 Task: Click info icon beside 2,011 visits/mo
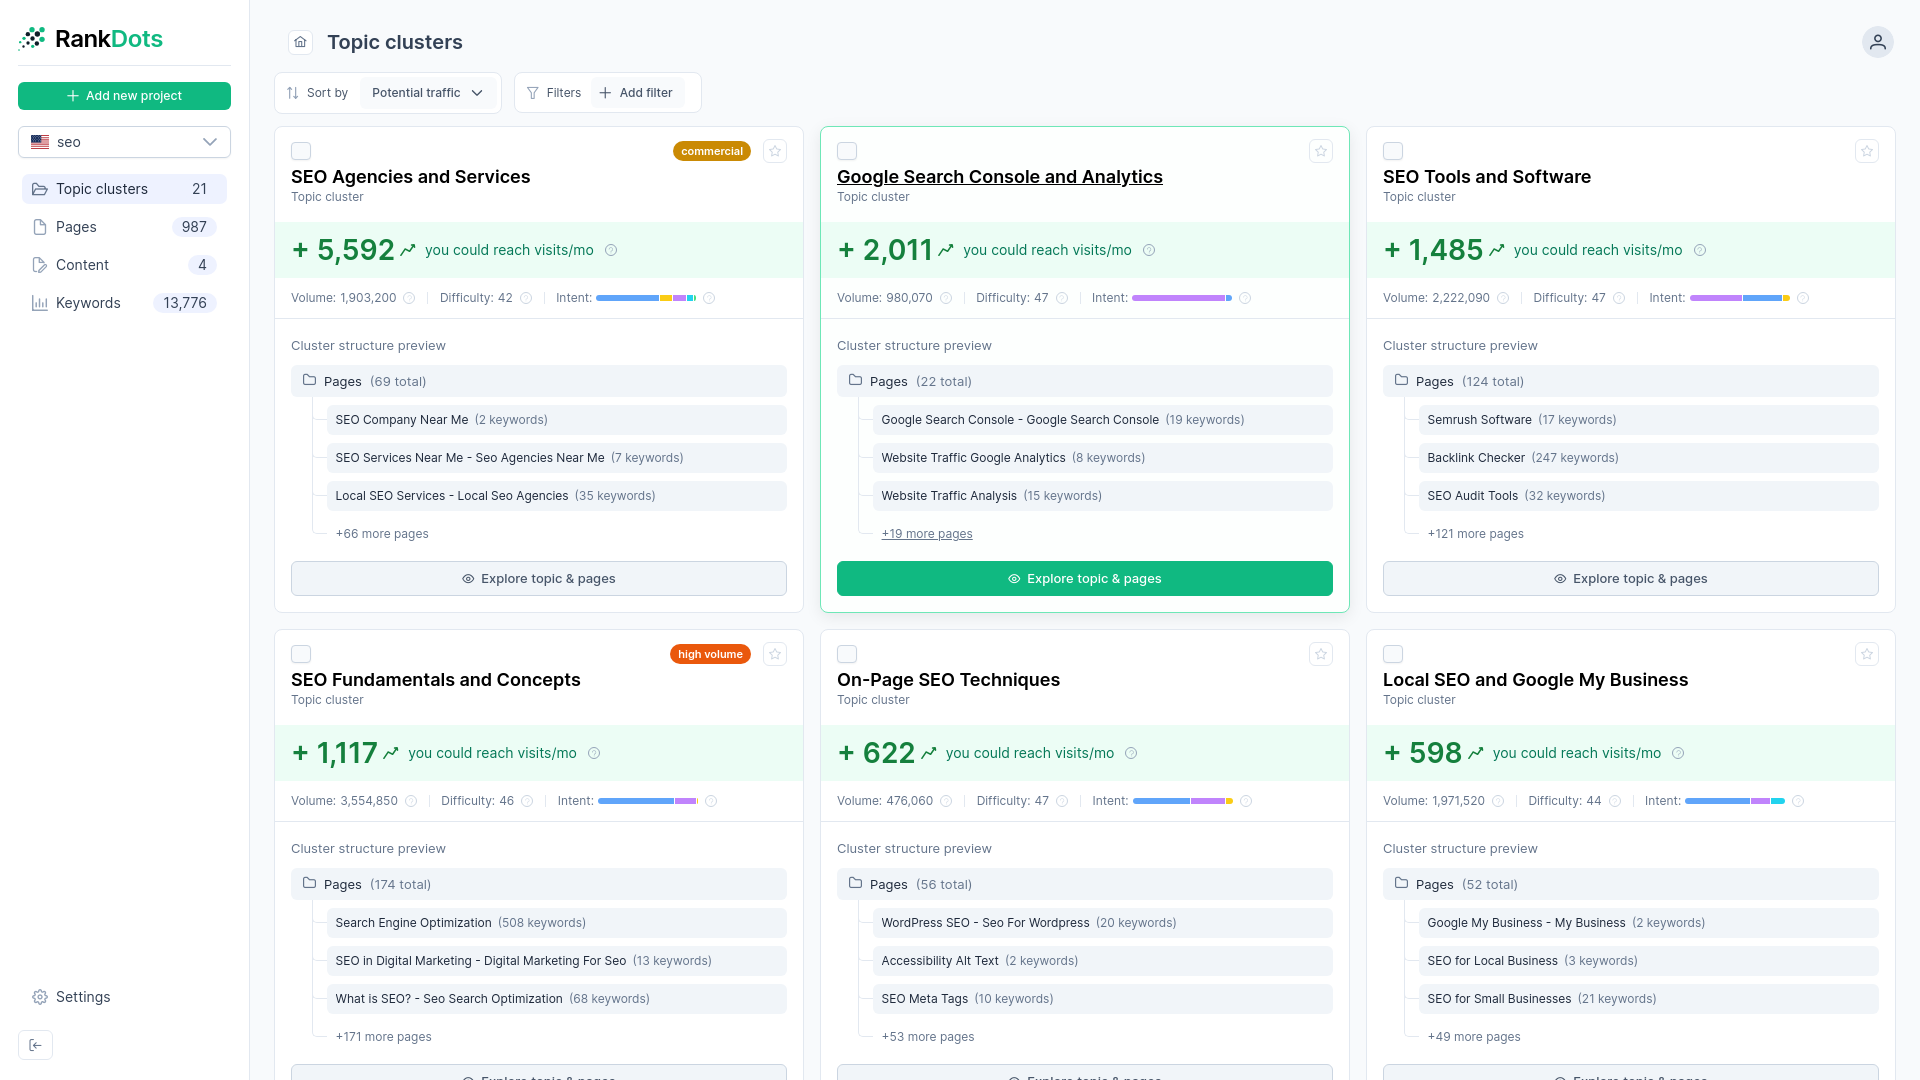(x=1149, y=250)
